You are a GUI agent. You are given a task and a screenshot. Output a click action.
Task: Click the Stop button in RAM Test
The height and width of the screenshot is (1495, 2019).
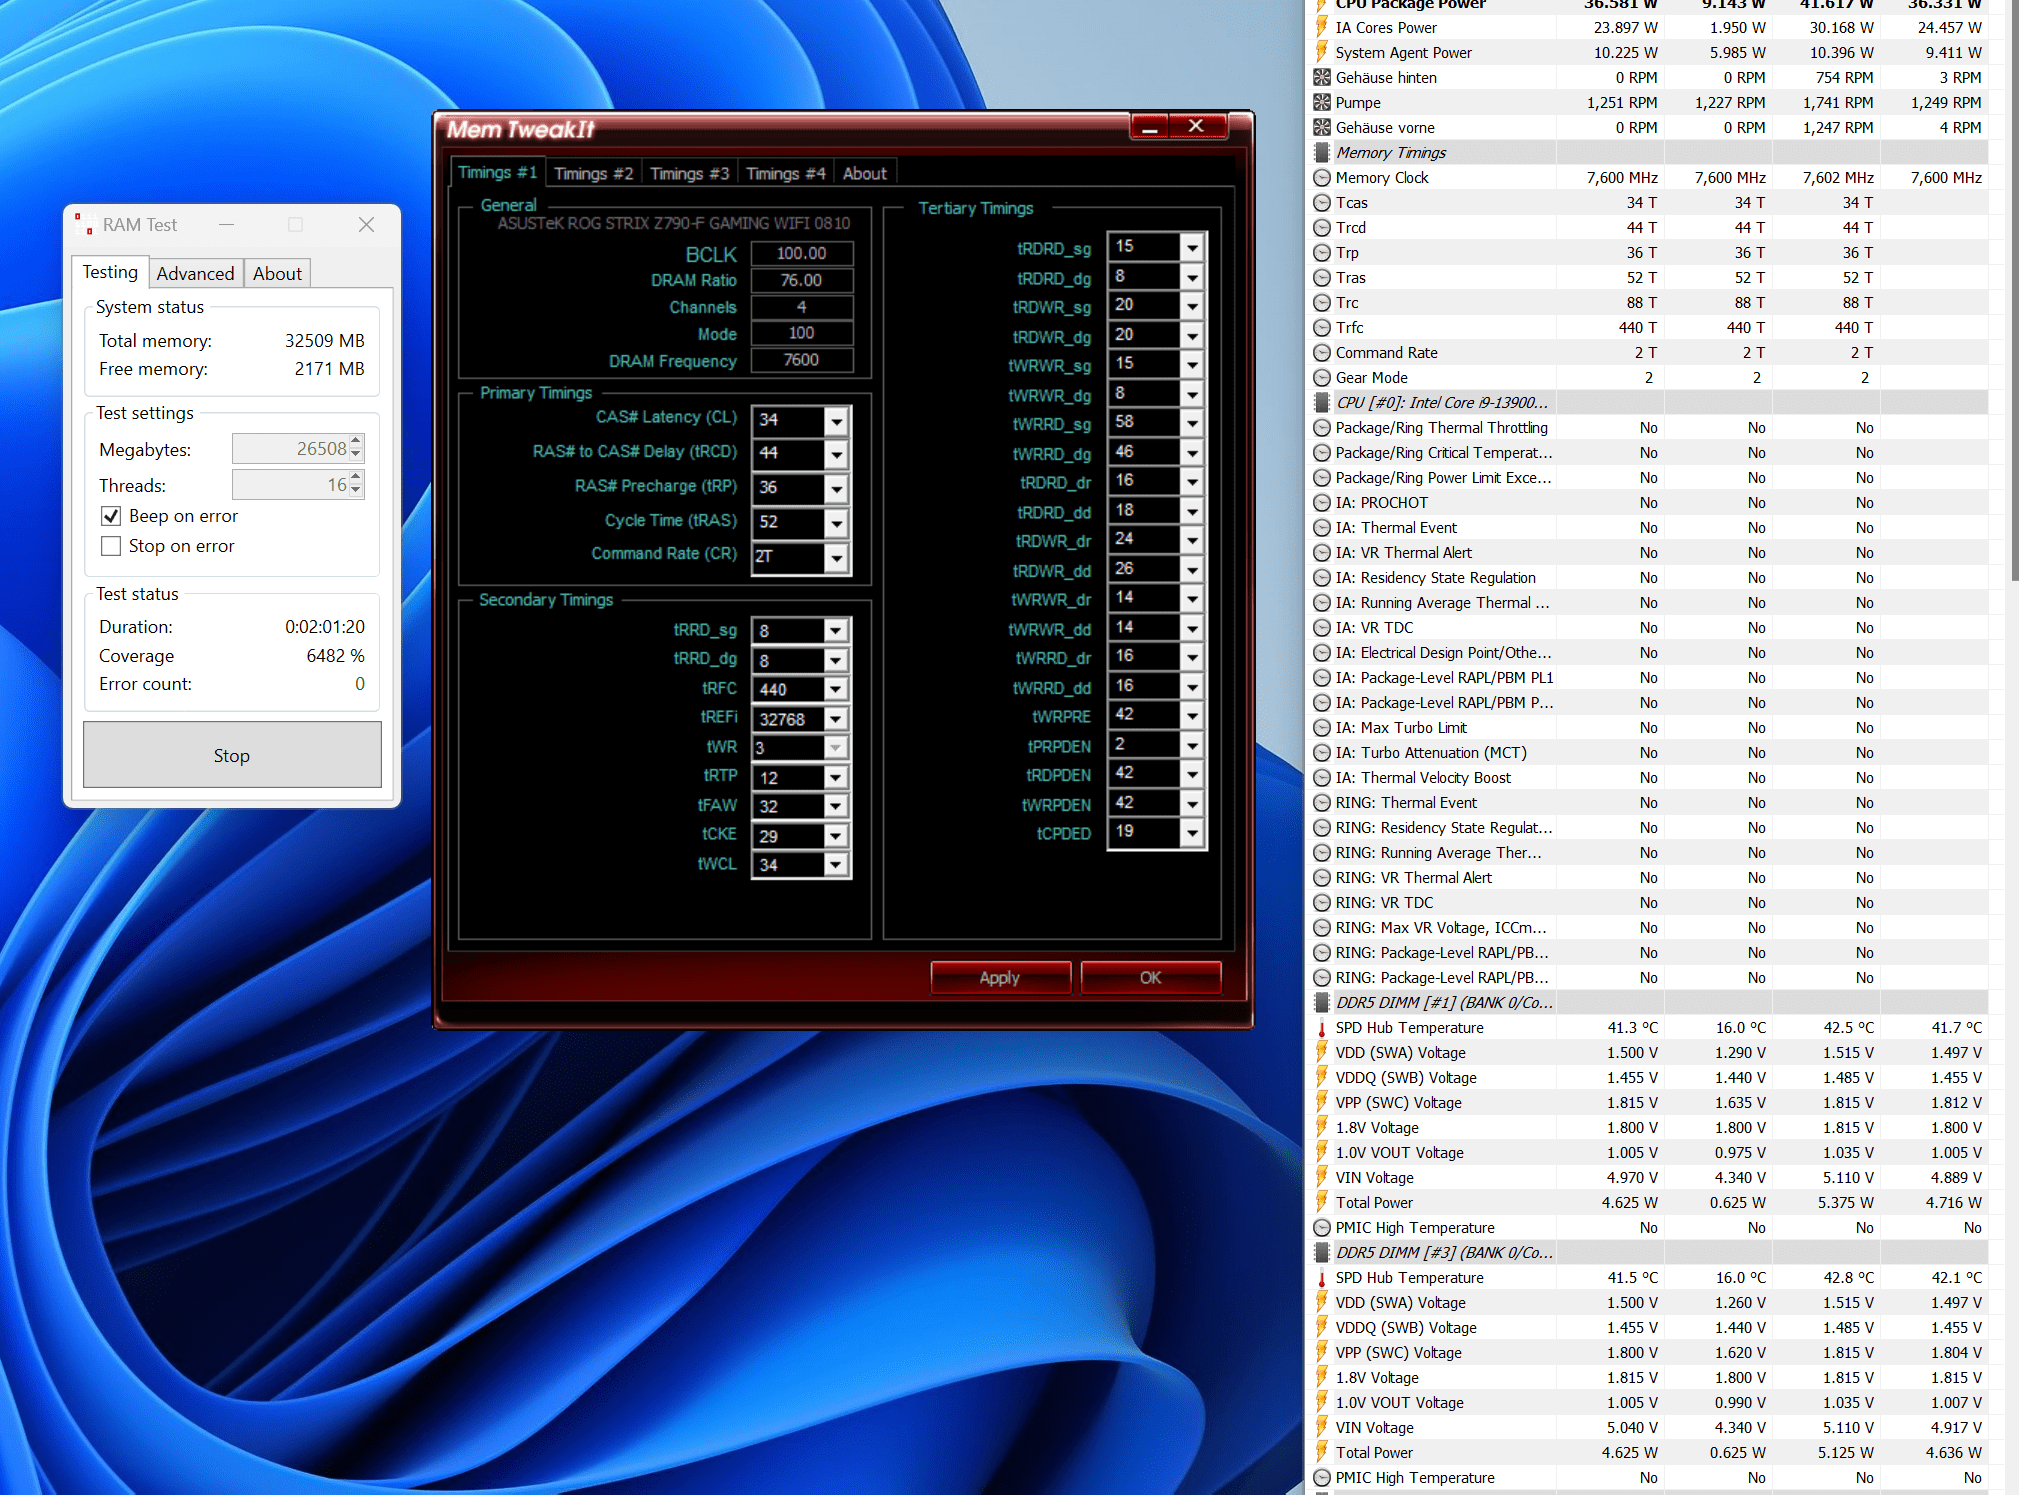(x=232, y=755)
